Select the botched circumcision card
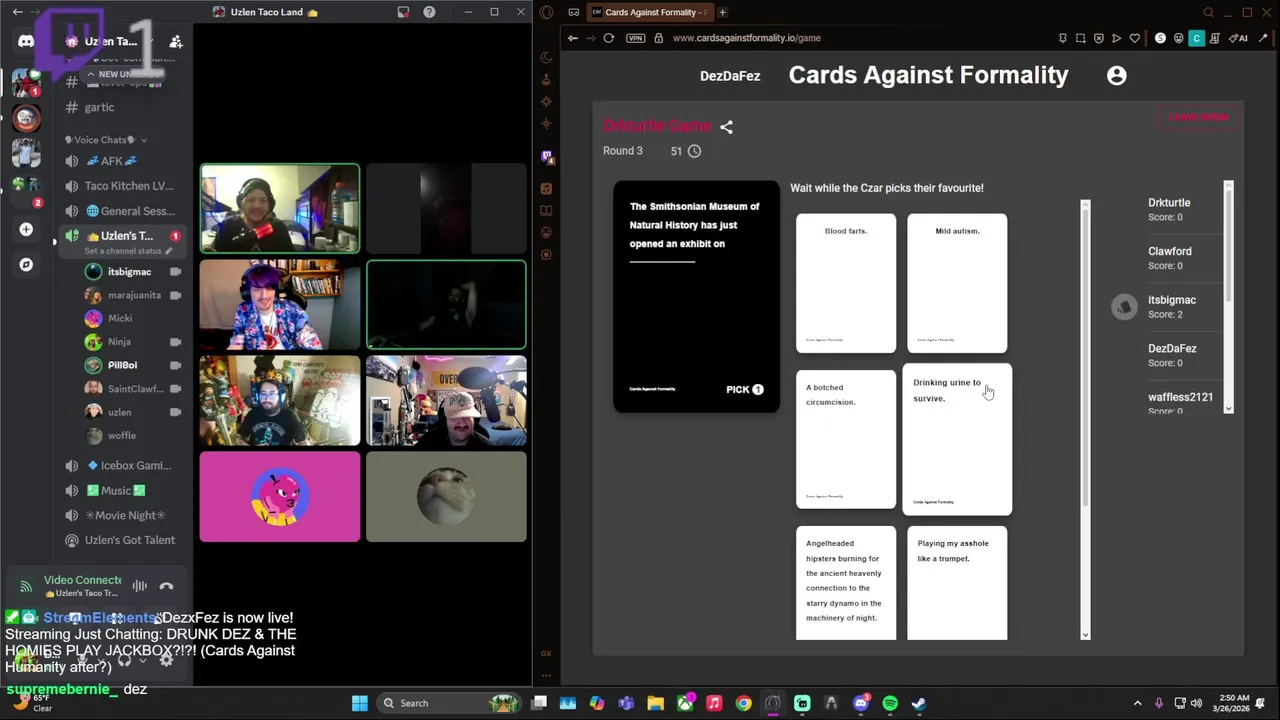This screenshot has width=1280, height=720. coord(846,439)
